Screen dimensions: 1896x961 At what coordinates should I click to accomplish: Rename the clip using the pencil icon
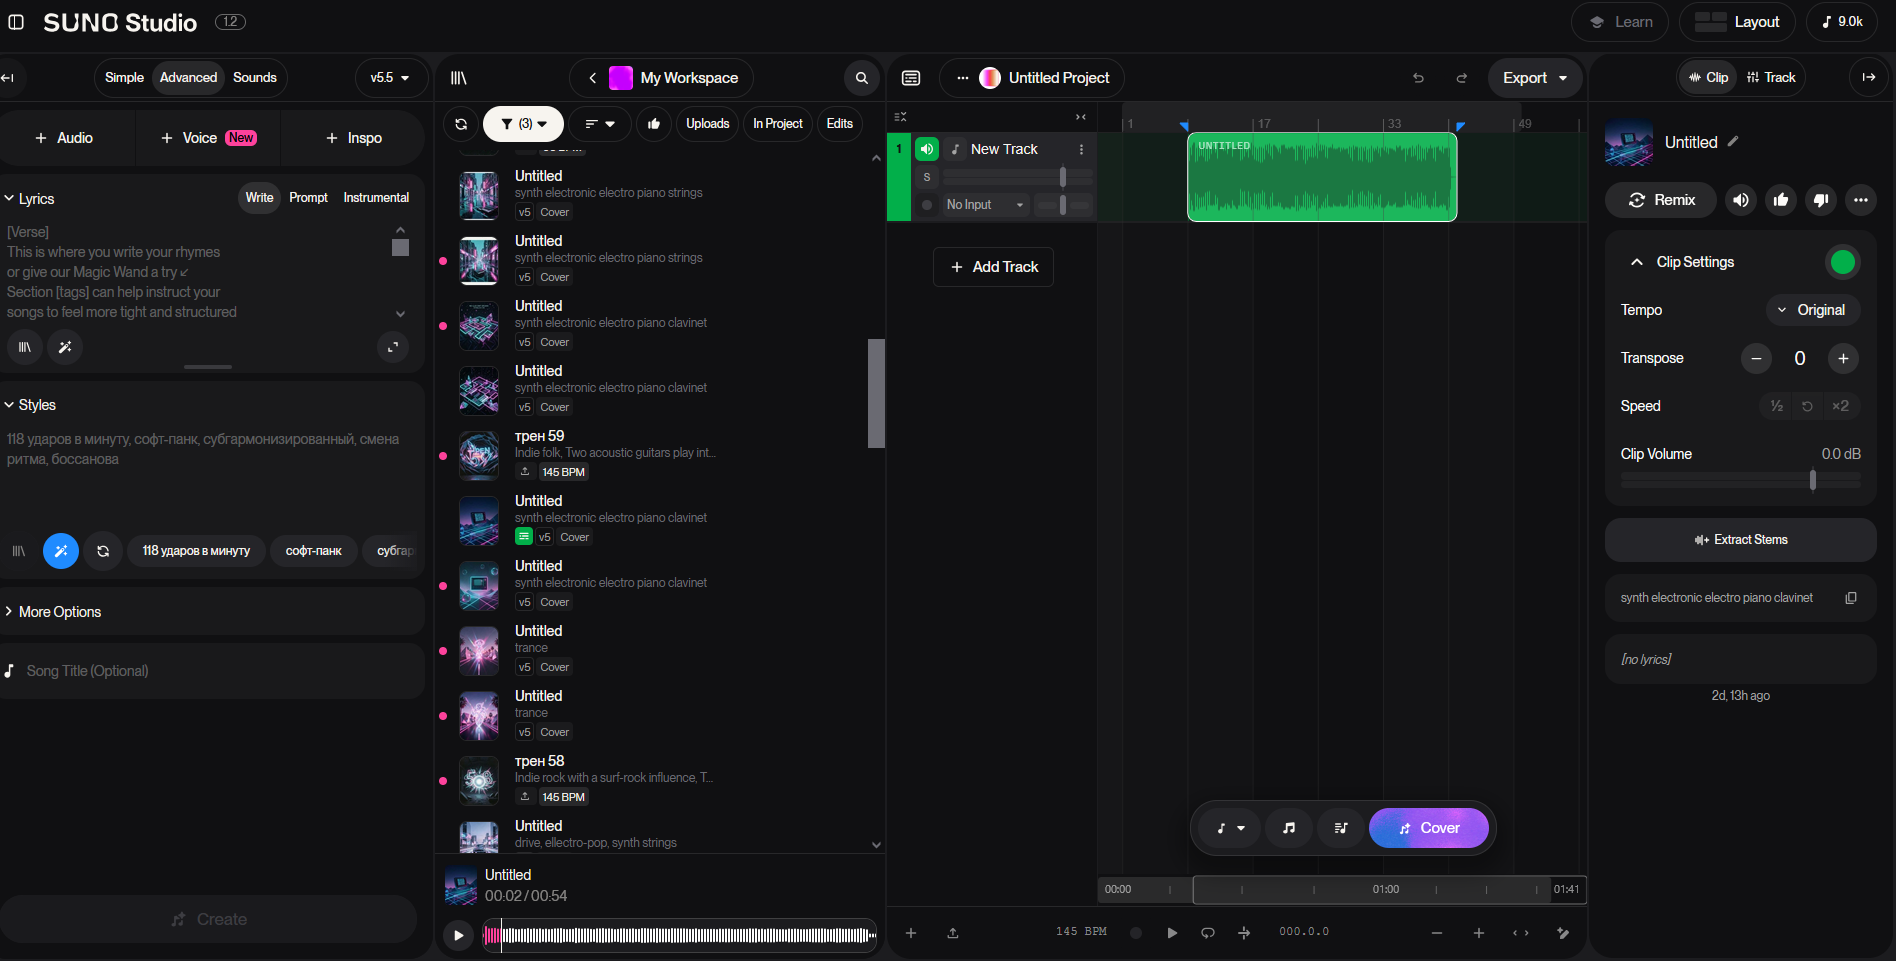[1733, 142]
